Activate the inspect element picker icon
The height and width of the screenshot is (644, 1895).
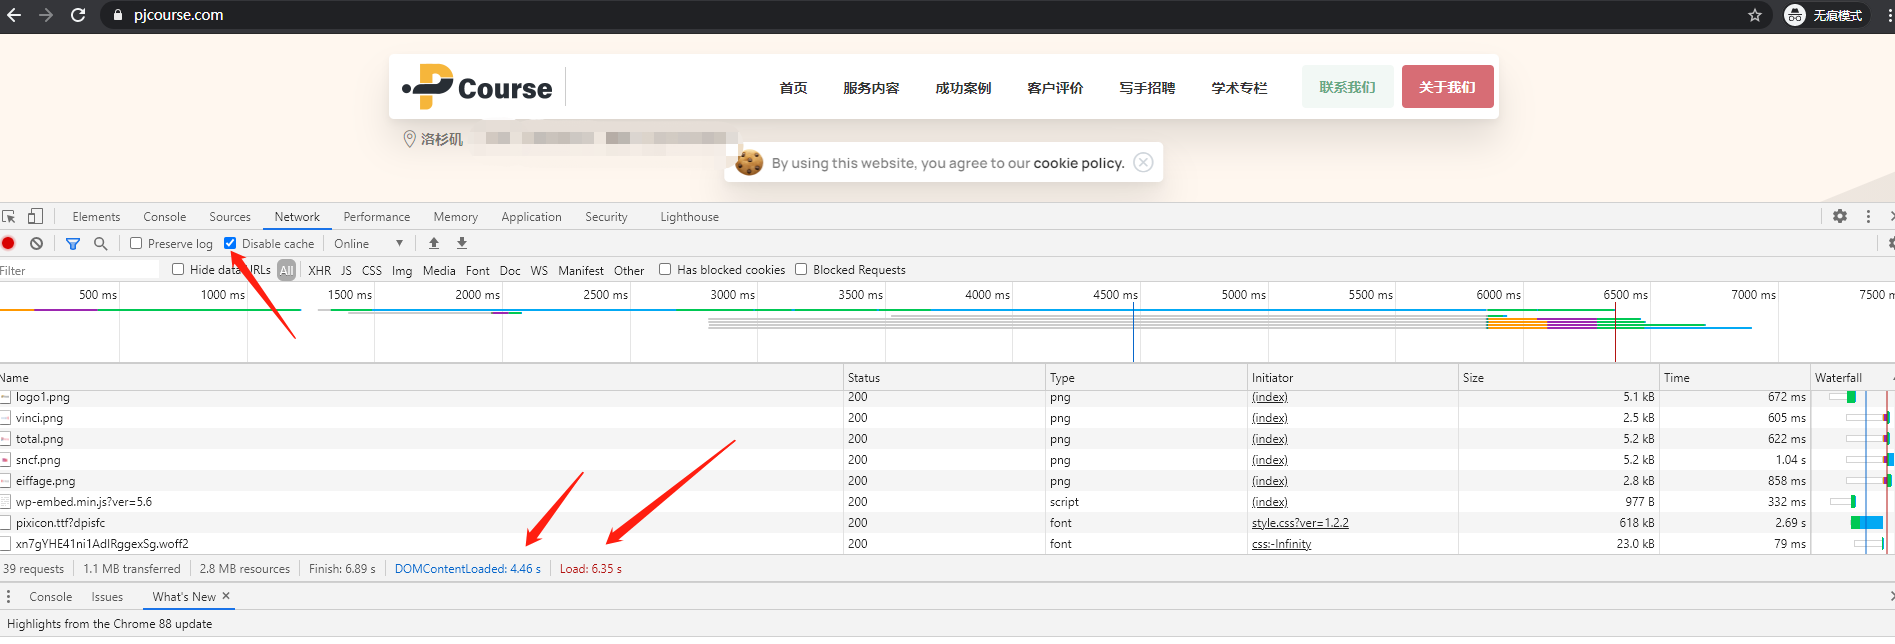pos(9,216)
